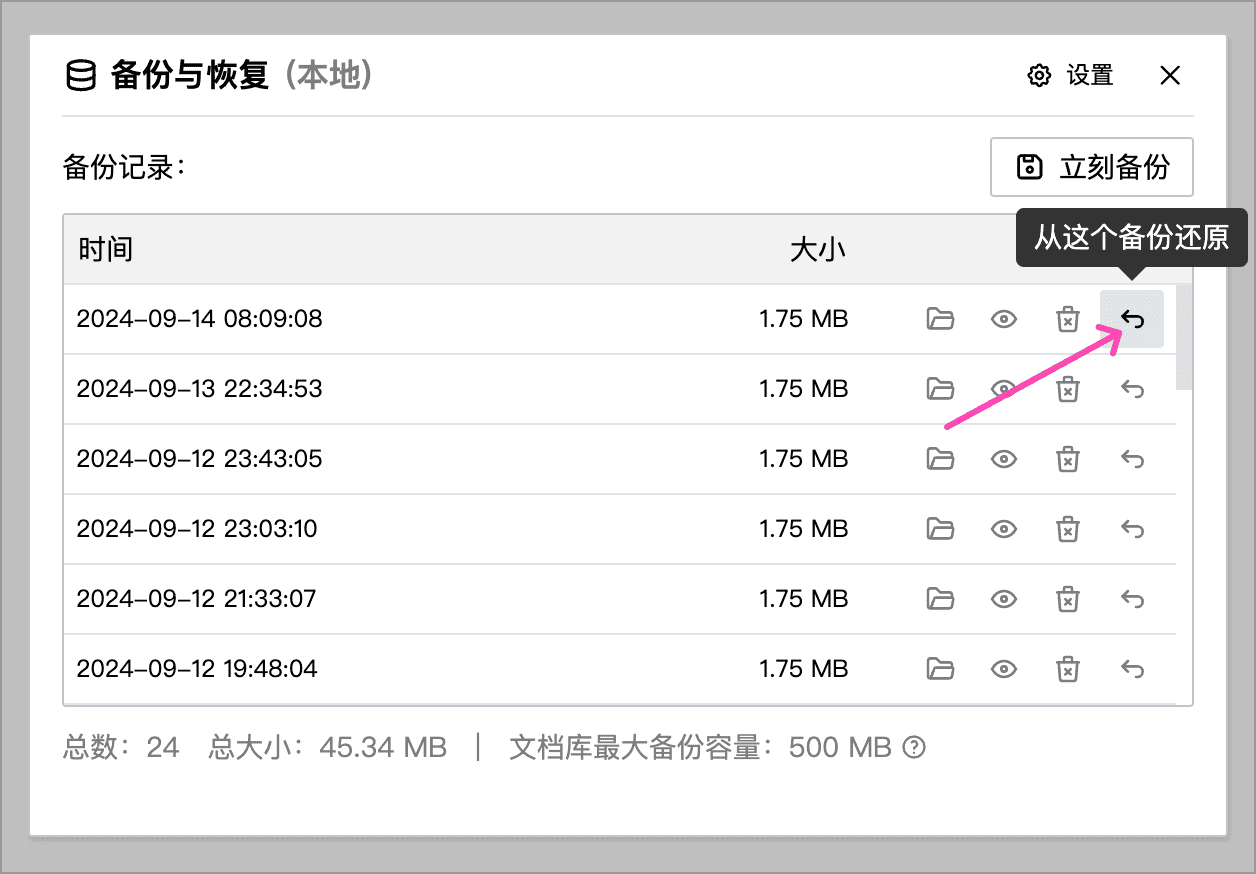Screen dimensions: 1256x874
Task: Select the row dated 2024-09-12 21:33:07
Action: click(x=620, y=599)
